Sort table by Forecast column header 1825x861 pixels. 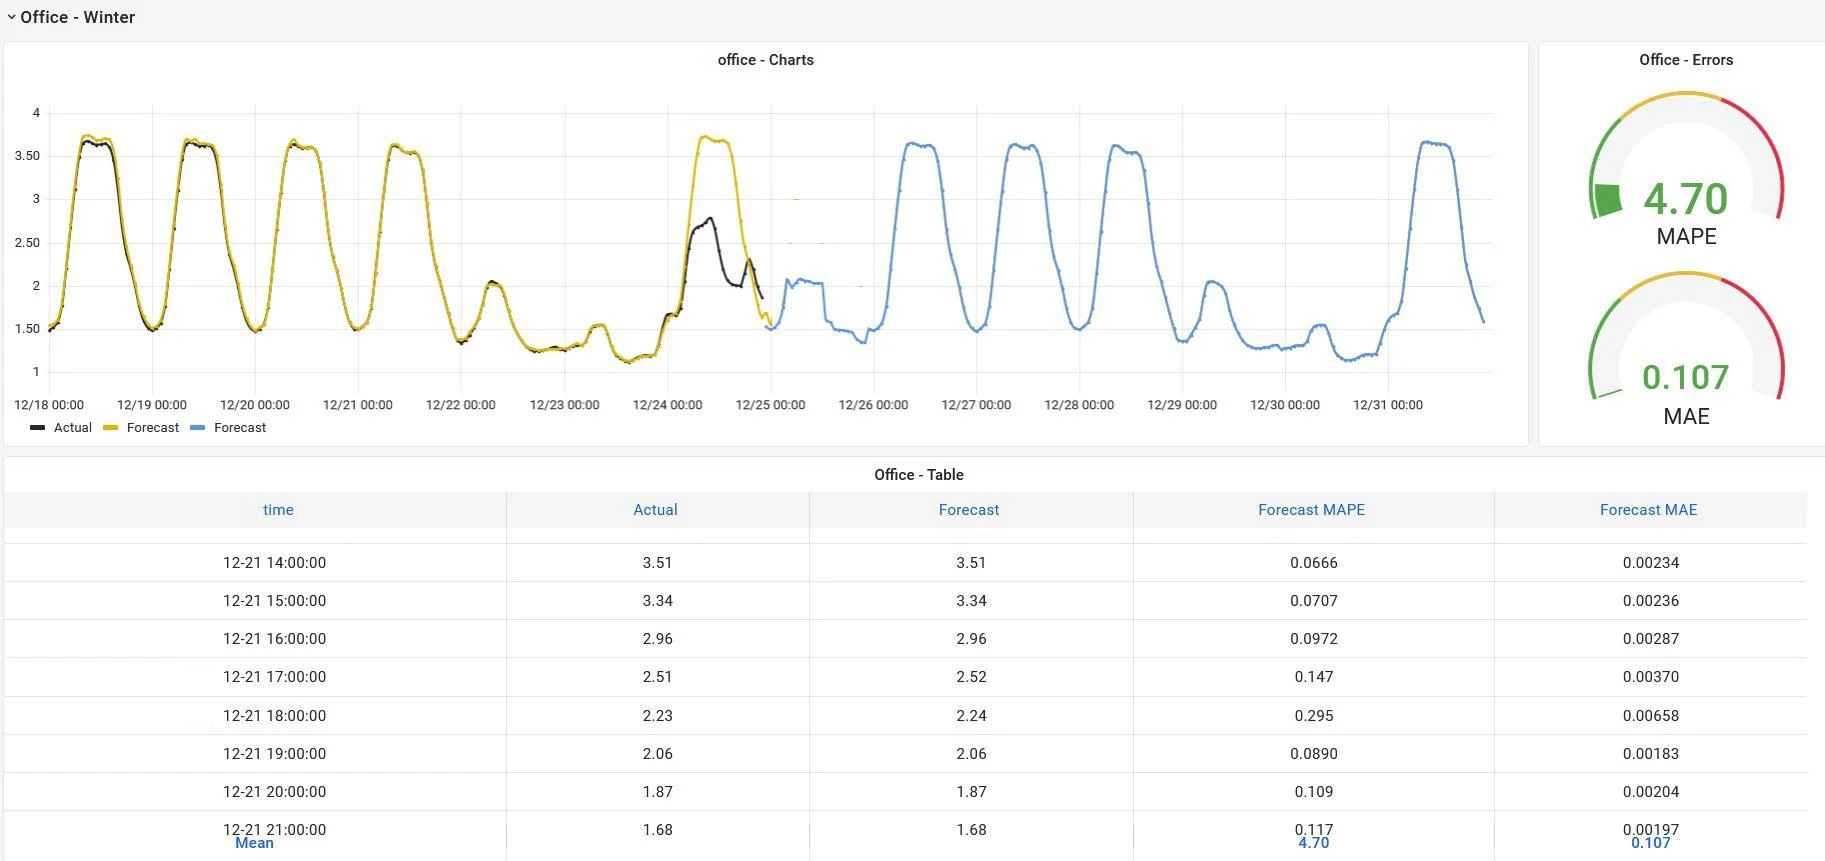968,510
